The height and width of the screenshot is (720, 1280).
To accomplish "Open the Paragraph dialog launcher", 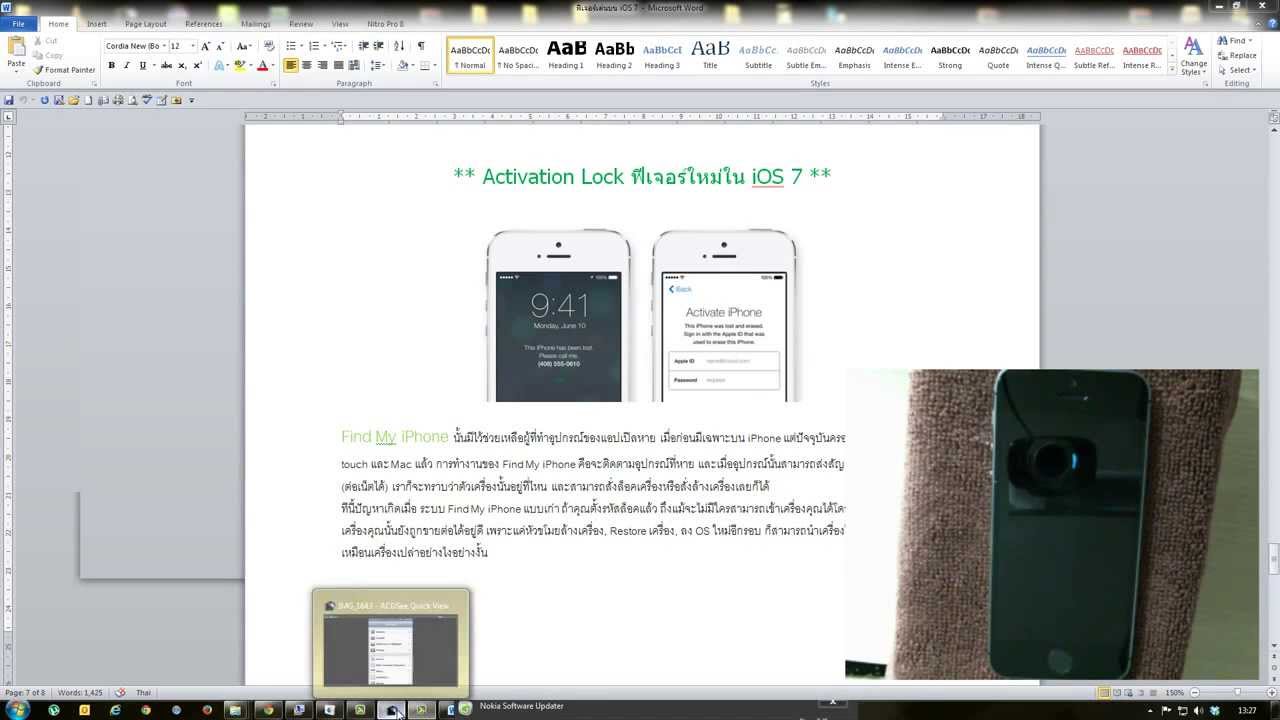I will coord(436,84).
